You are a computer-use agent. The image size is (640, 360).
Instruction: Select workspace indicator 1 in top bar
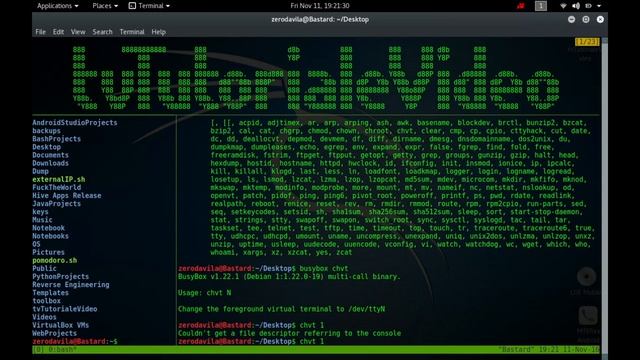[x=541, y=6]
